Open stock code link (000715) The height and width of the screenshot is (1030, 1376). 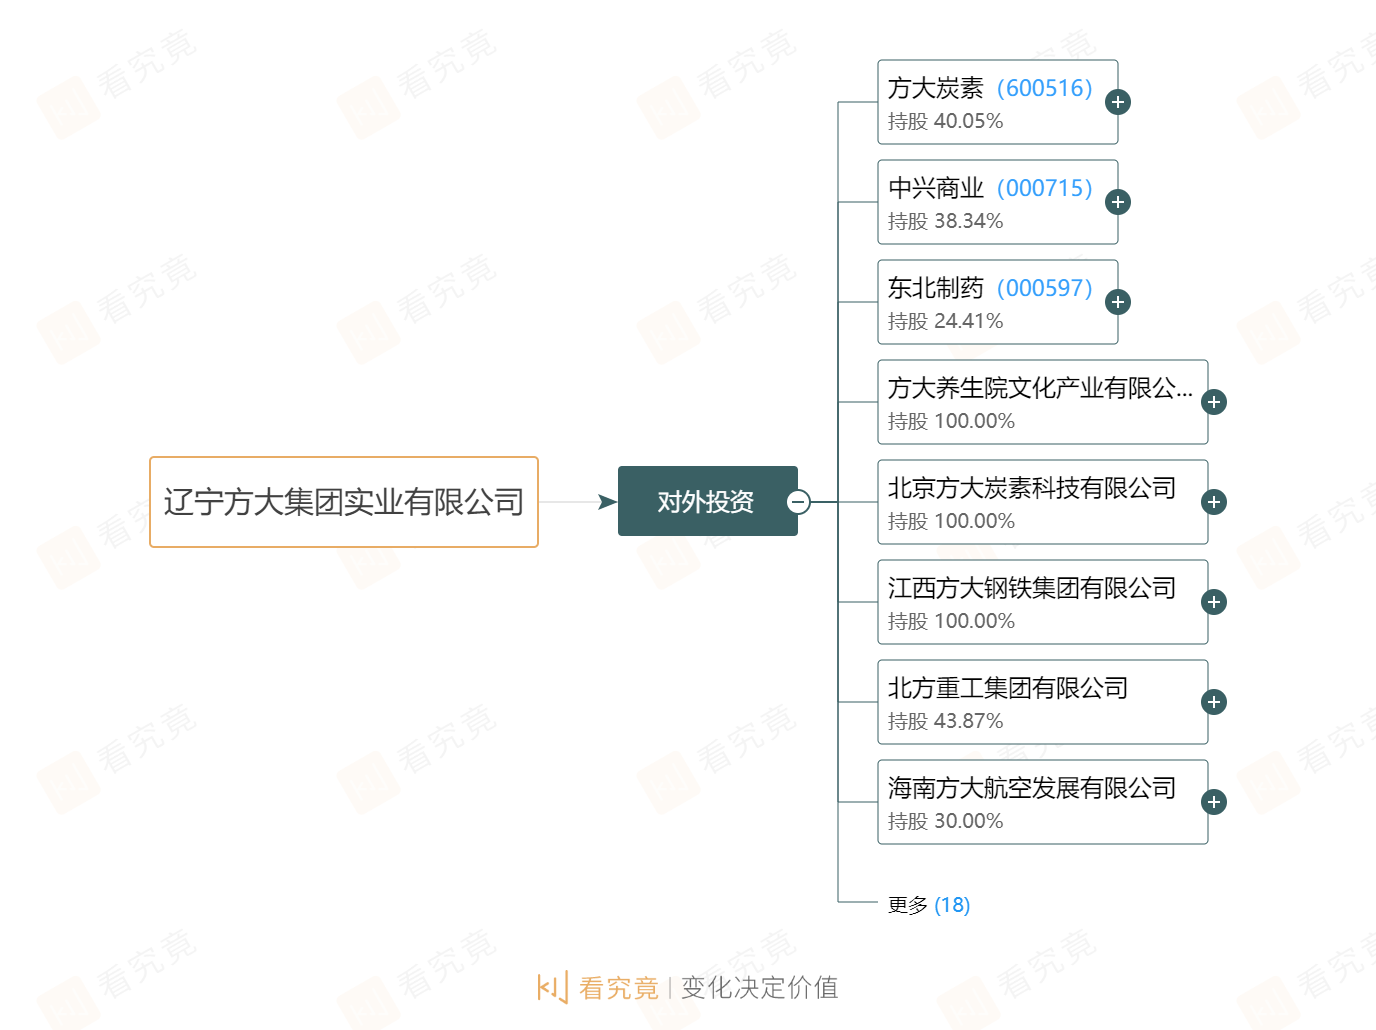point(1044,188)
